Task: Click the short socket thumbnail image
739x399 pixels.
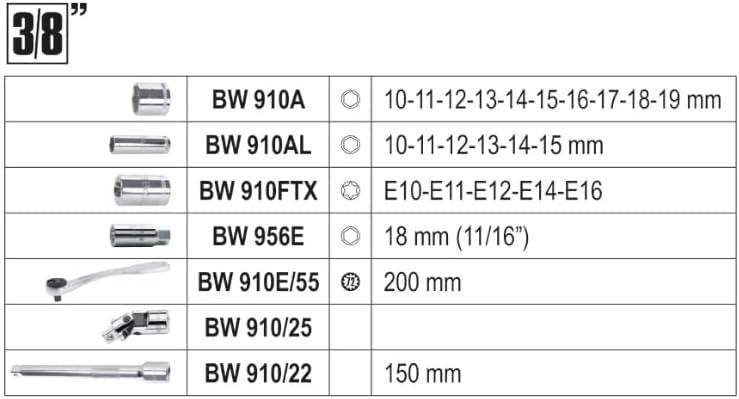Action: (151, 99)
